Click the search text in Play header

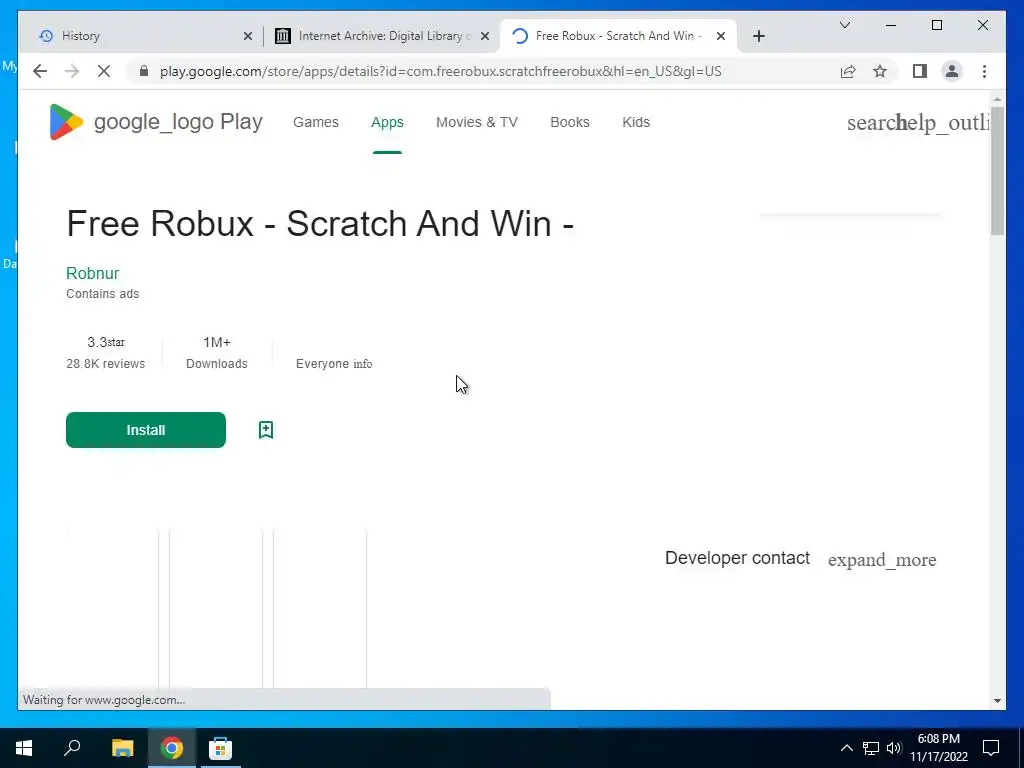point(872,122)
